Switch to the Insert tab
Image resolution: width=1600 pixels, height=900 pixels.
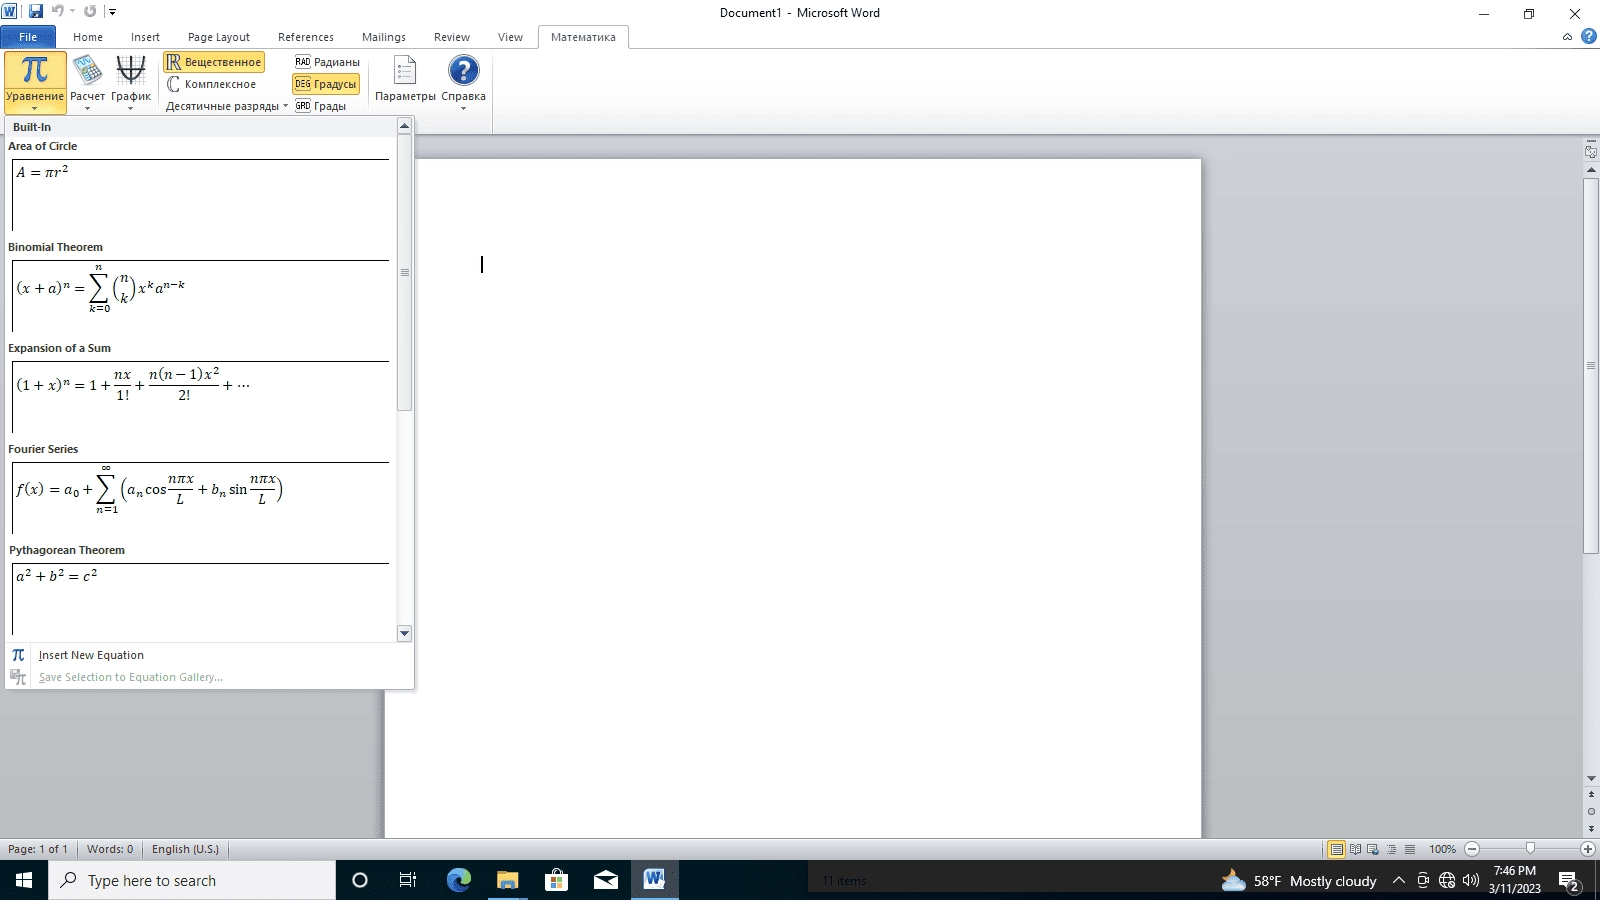145,37
